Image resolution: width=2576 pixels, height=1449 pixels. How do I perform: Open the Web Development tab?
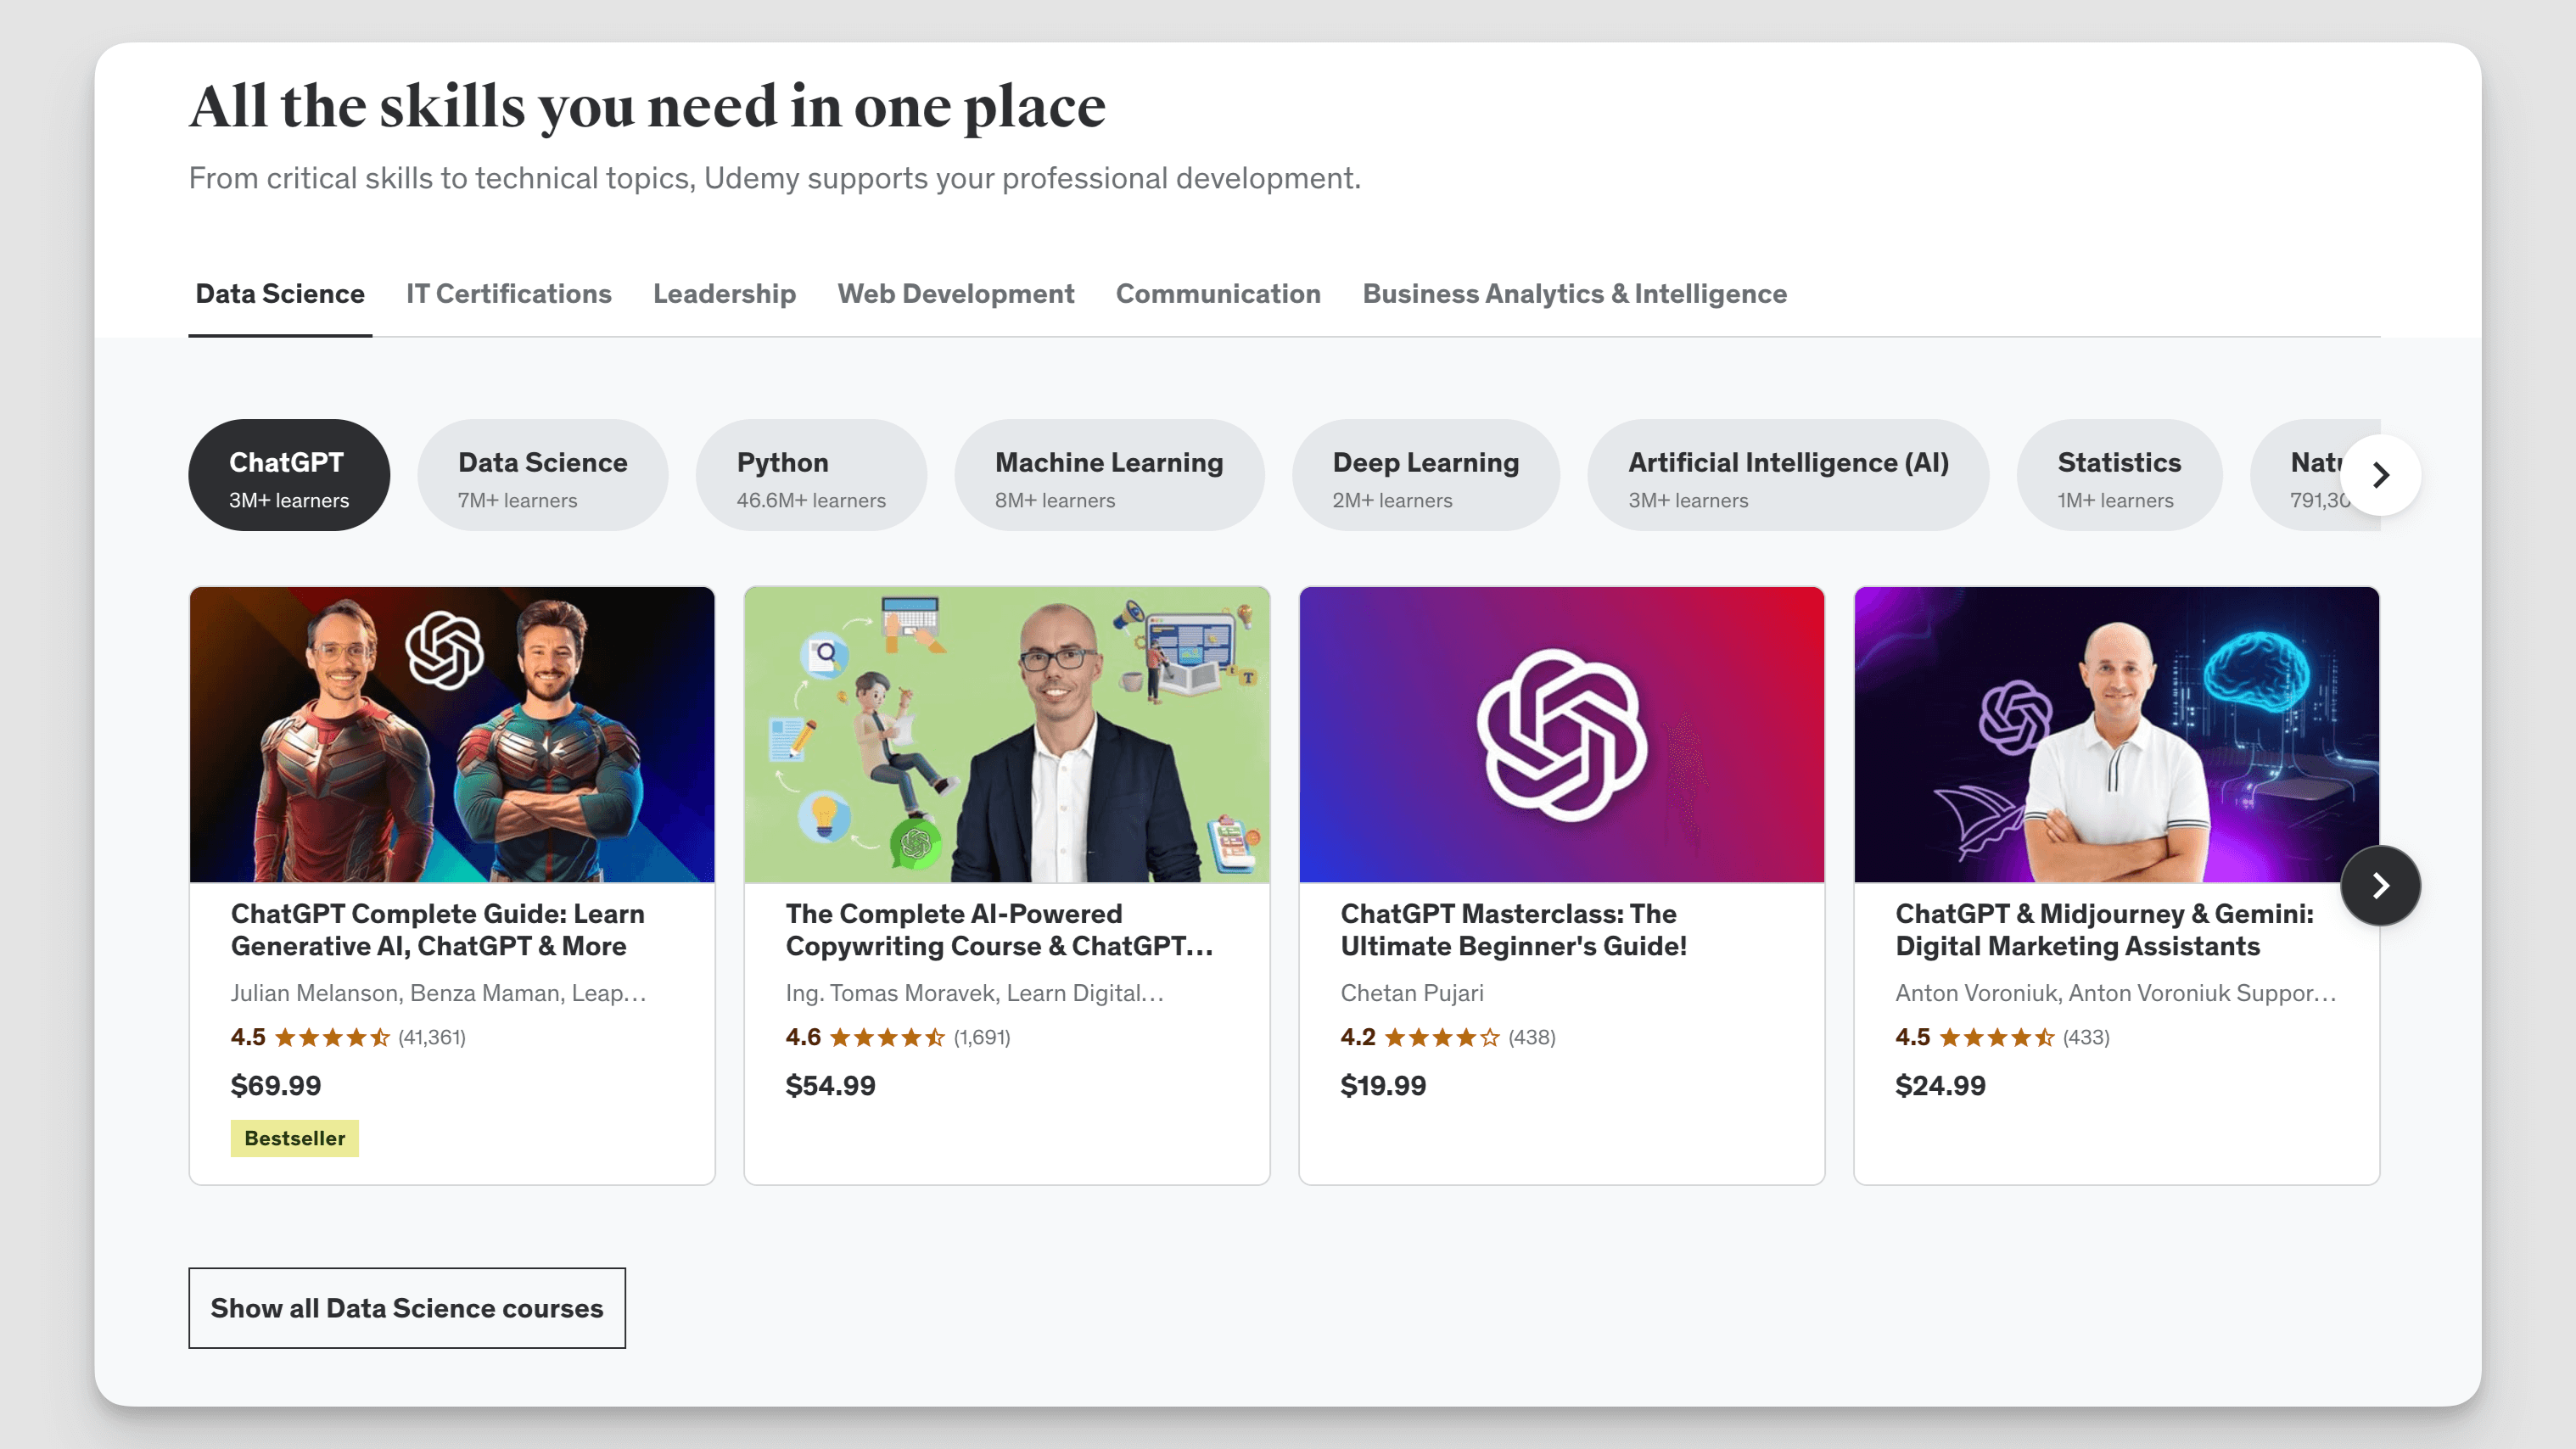coord(955,293)
